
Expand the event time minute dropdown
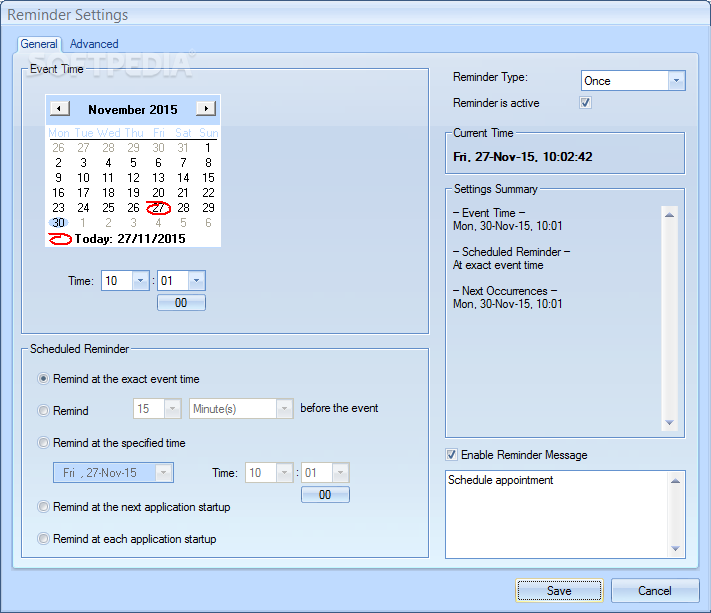[197, 281]
